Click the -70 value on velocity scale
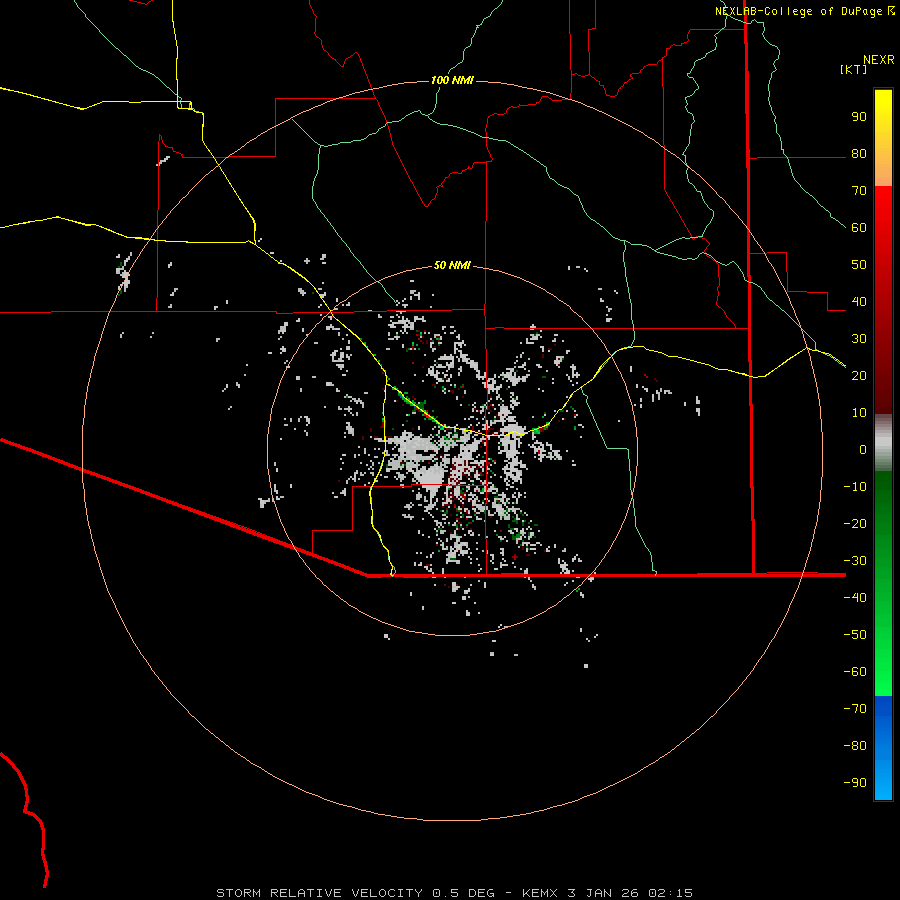 (x=855, y=708)
